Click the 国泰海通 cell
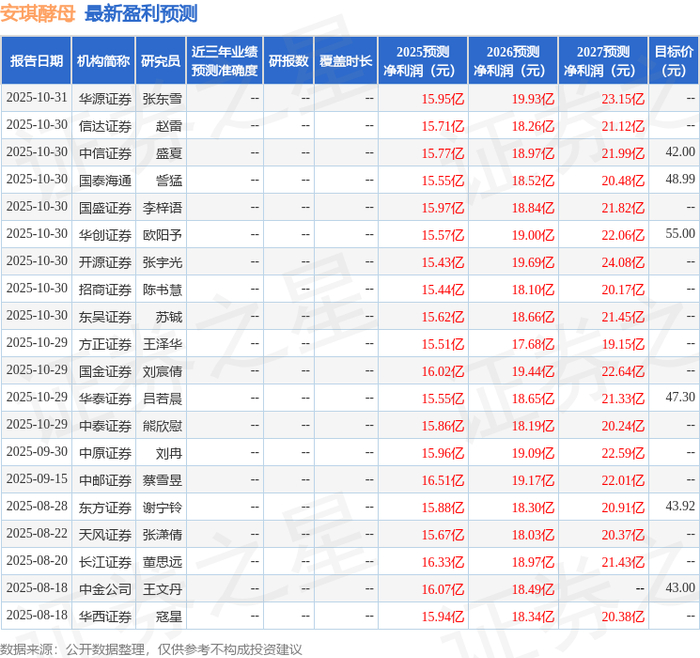 point(105,180)
